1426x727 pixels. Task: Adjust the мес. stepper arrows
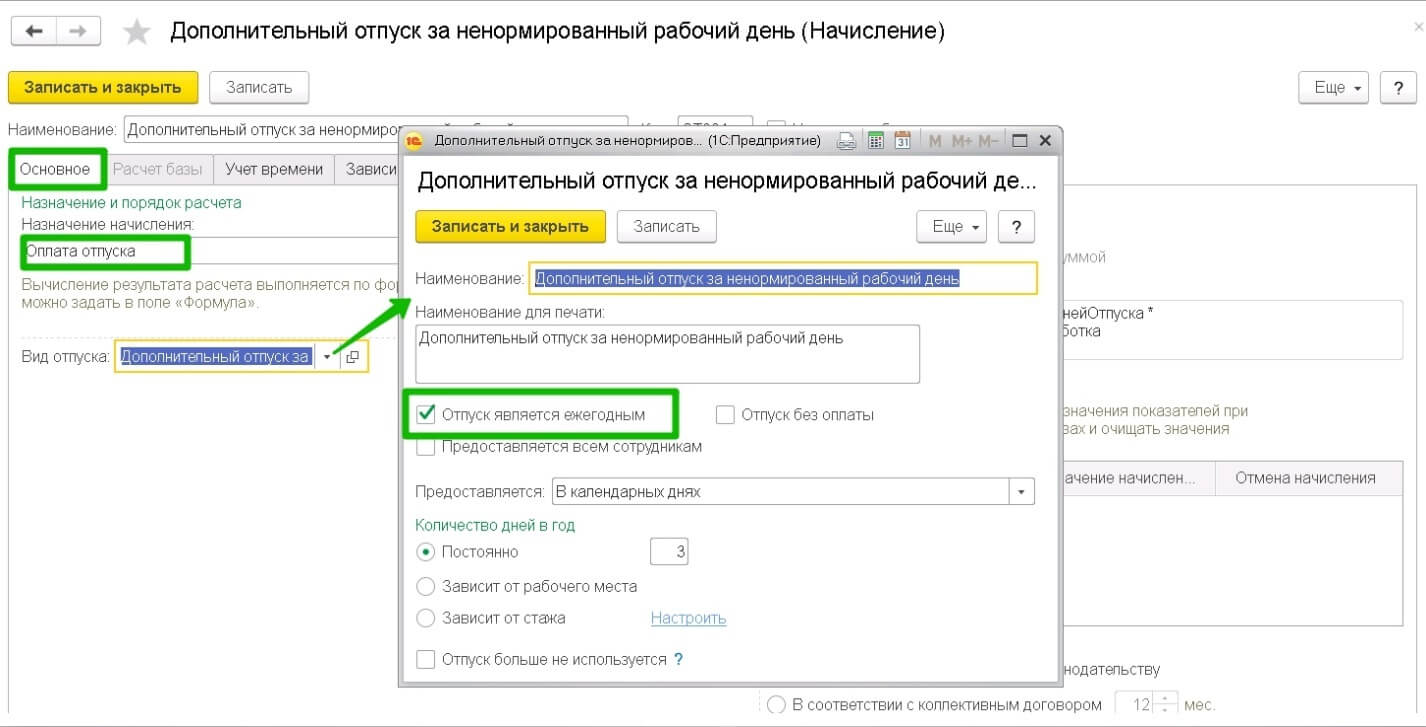tap(1165, 705)
